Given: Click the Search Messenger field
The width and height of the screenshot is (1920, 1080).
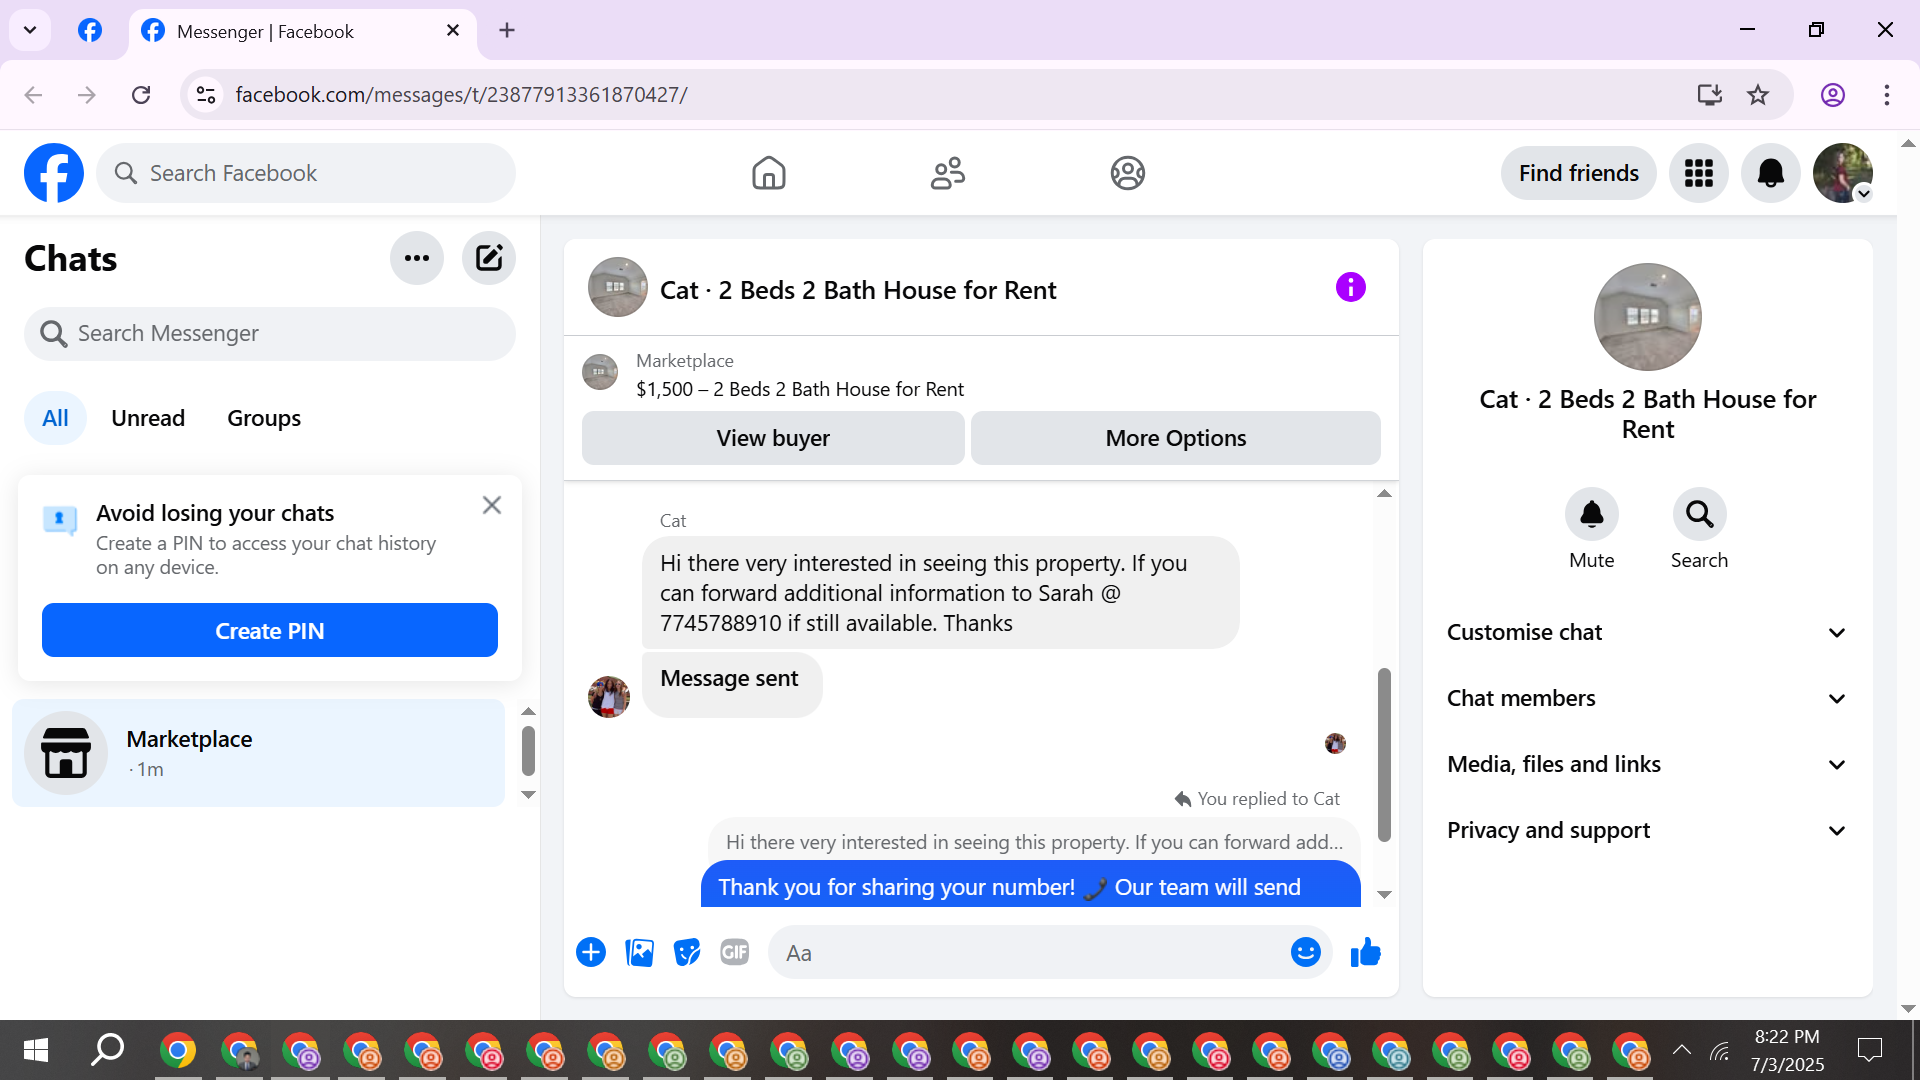Looking at the screenshot, I should pos(270,333).
